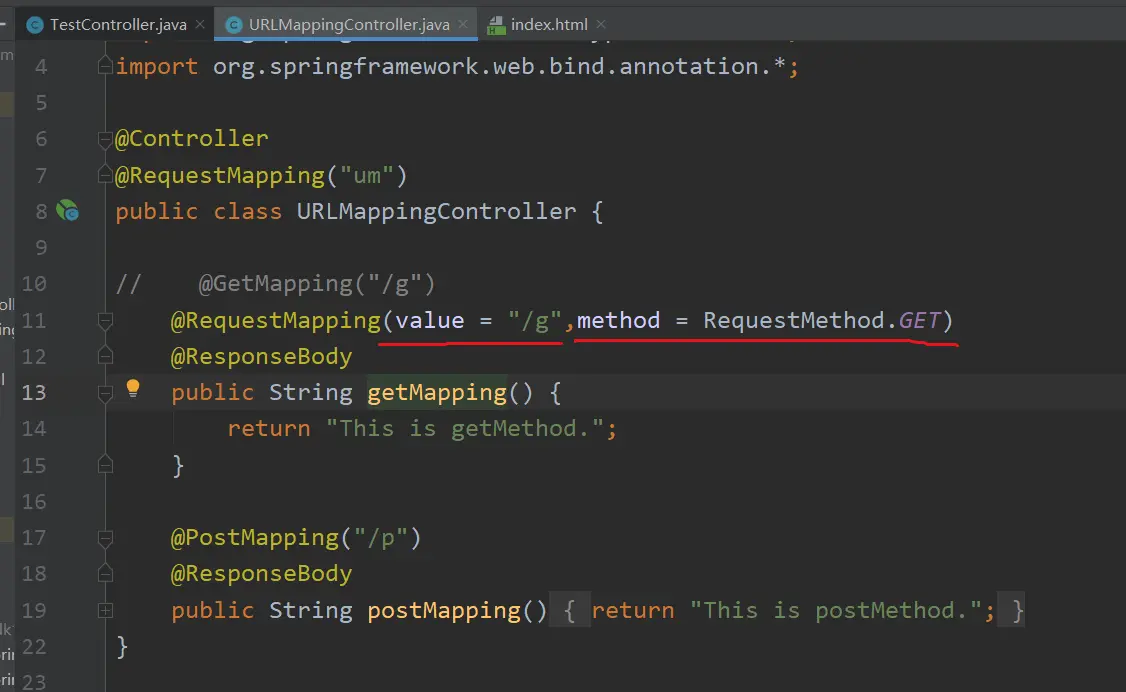Toggle fold marker beside @PostMapping on line 17
This screenshot has height=692, width=1126.
tap(105, 538)
